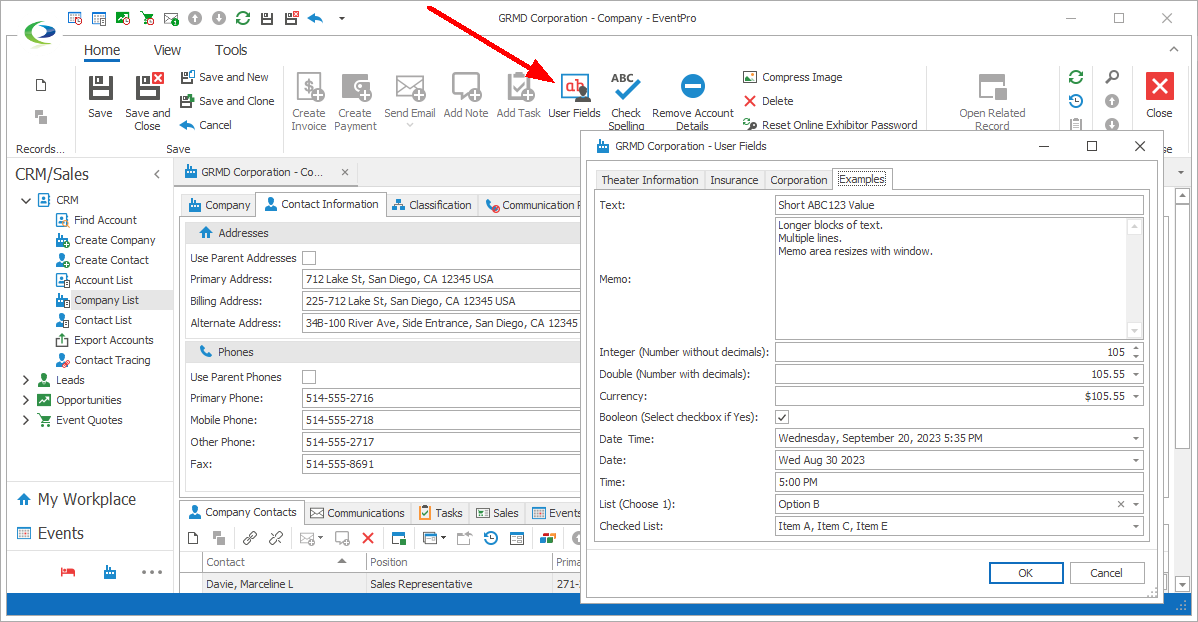Toggle the Use Parent Addresses checkbox
This screenshot has width=1198, height=622.
309,258
